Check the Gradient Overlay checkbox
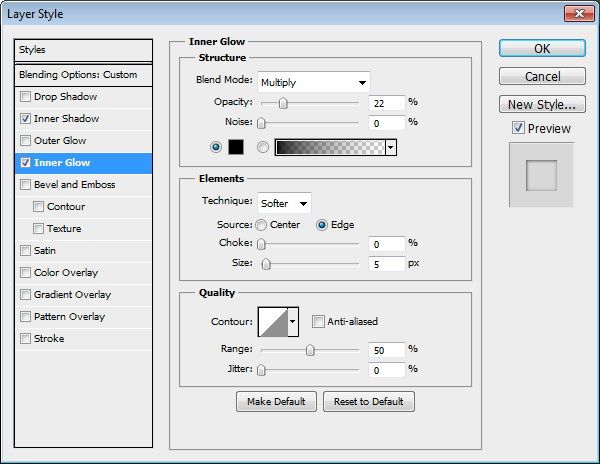This screenshot has height=464, width=600. [x=25, y=295]
